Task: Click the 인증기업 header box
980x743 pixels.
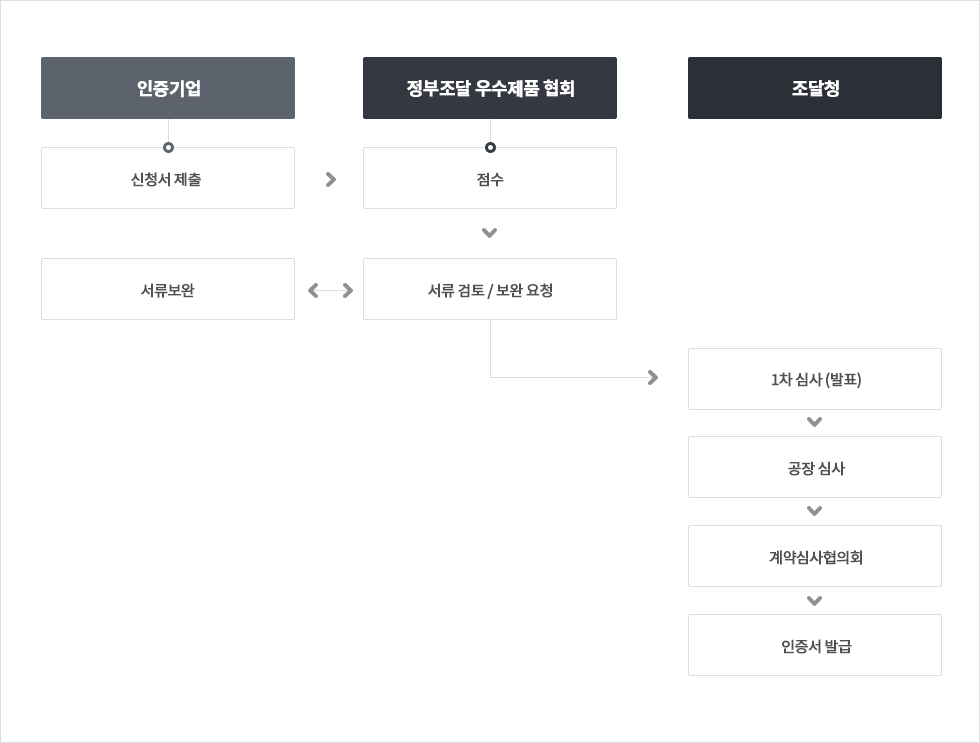Action: 168,88
